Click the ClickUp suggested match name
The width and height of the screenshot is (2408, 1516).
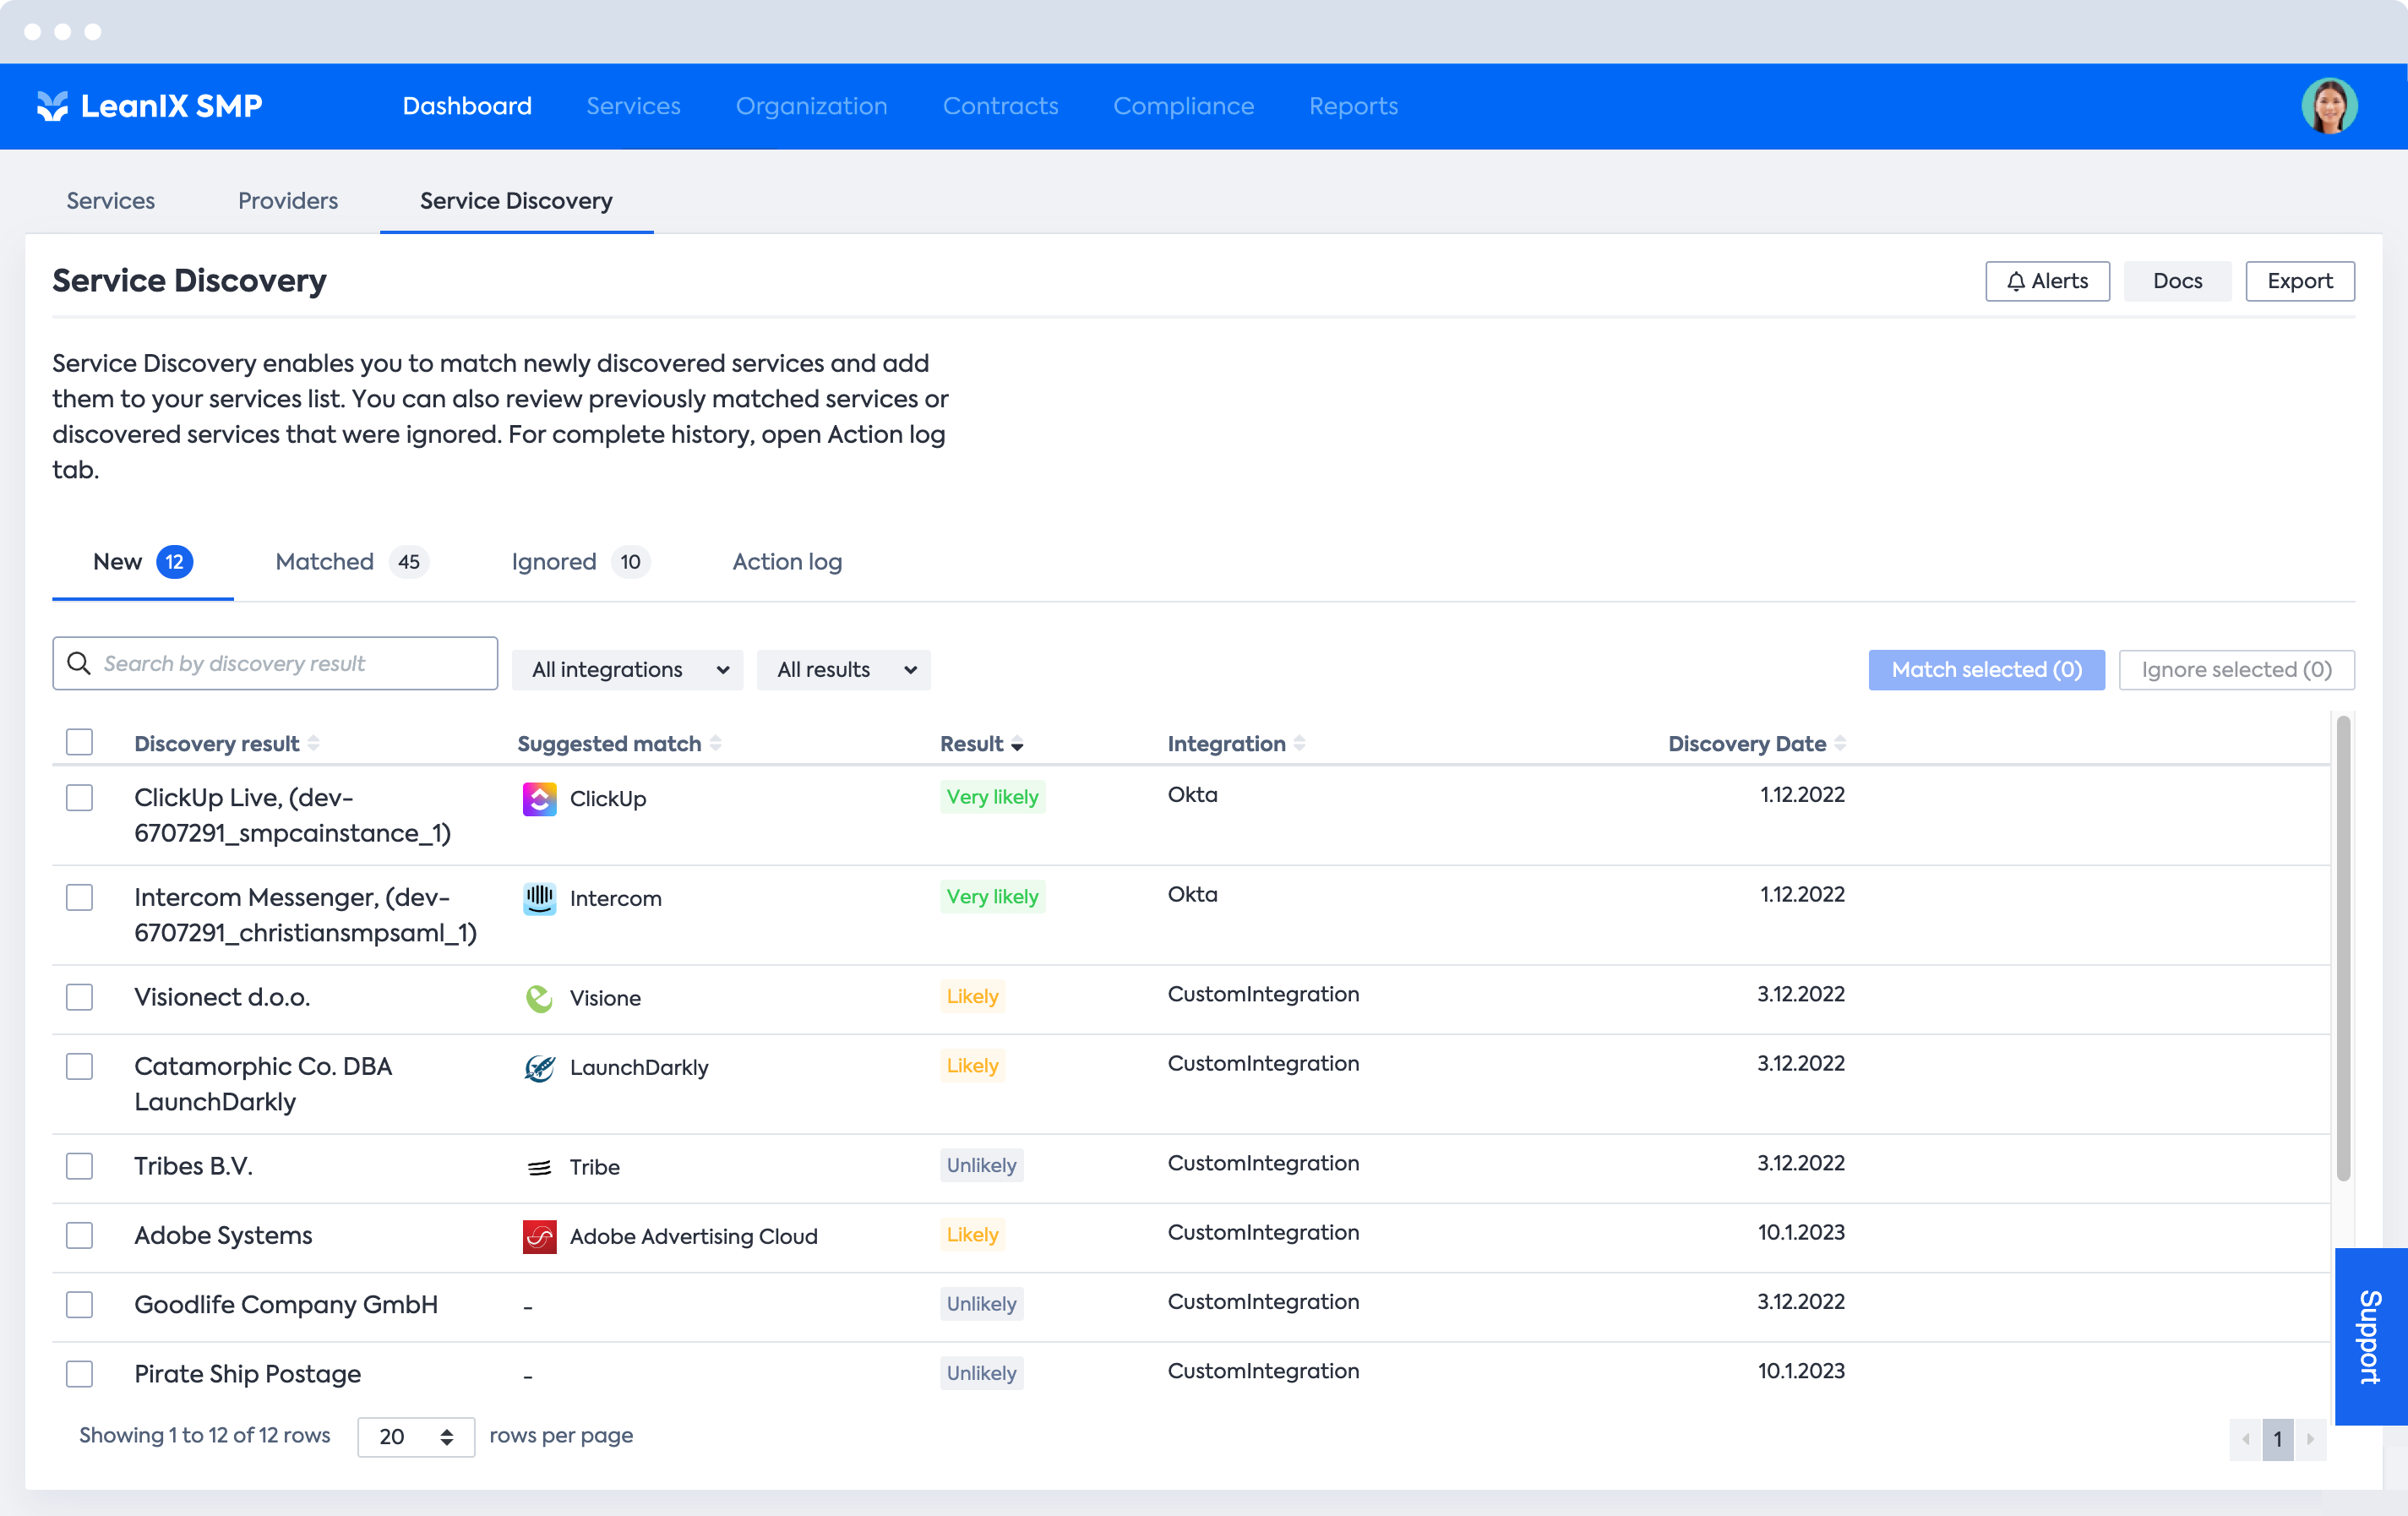point(608,799)
